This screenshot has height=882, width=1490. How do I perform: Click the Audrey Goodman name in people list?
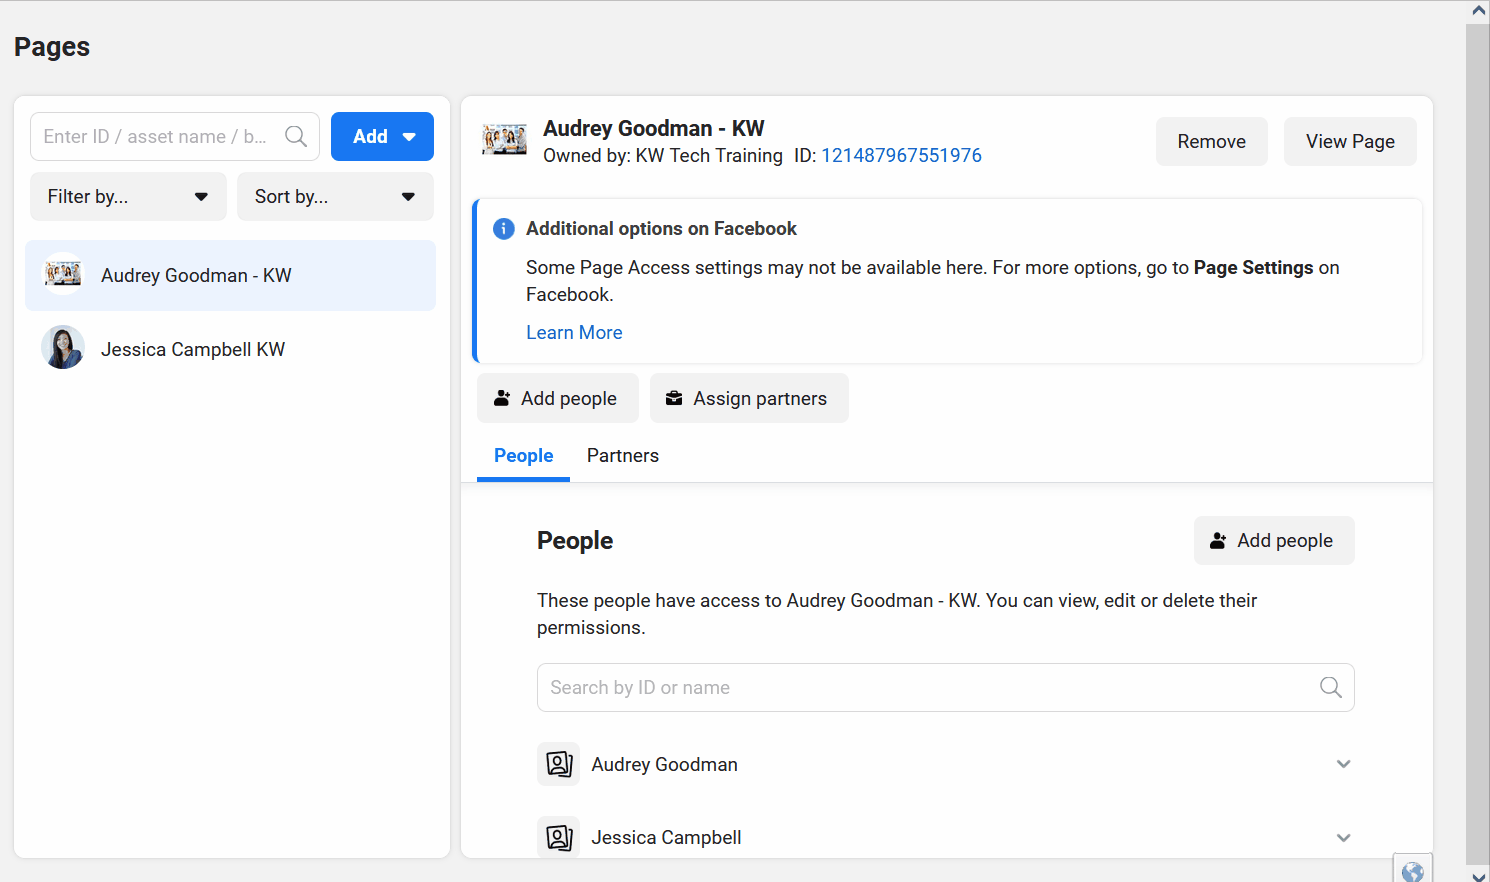pyautogui.click(x=664, y=764)
